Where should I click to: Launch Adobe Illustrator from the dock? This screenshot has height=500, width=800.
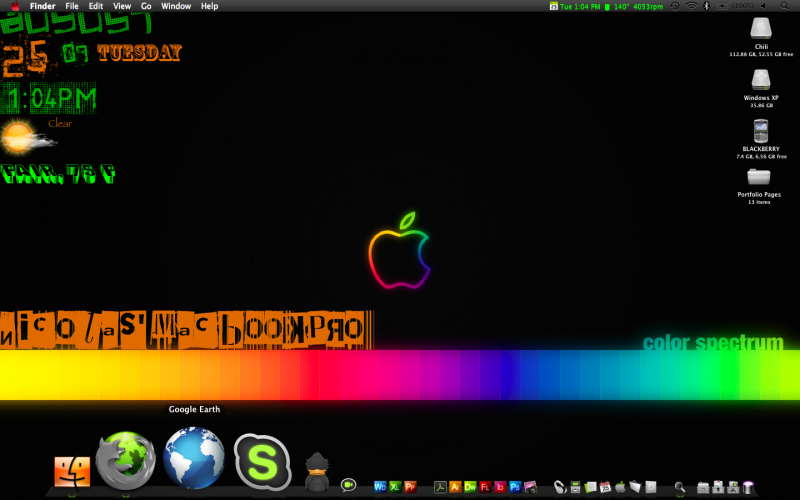click(x=455, y=487)
